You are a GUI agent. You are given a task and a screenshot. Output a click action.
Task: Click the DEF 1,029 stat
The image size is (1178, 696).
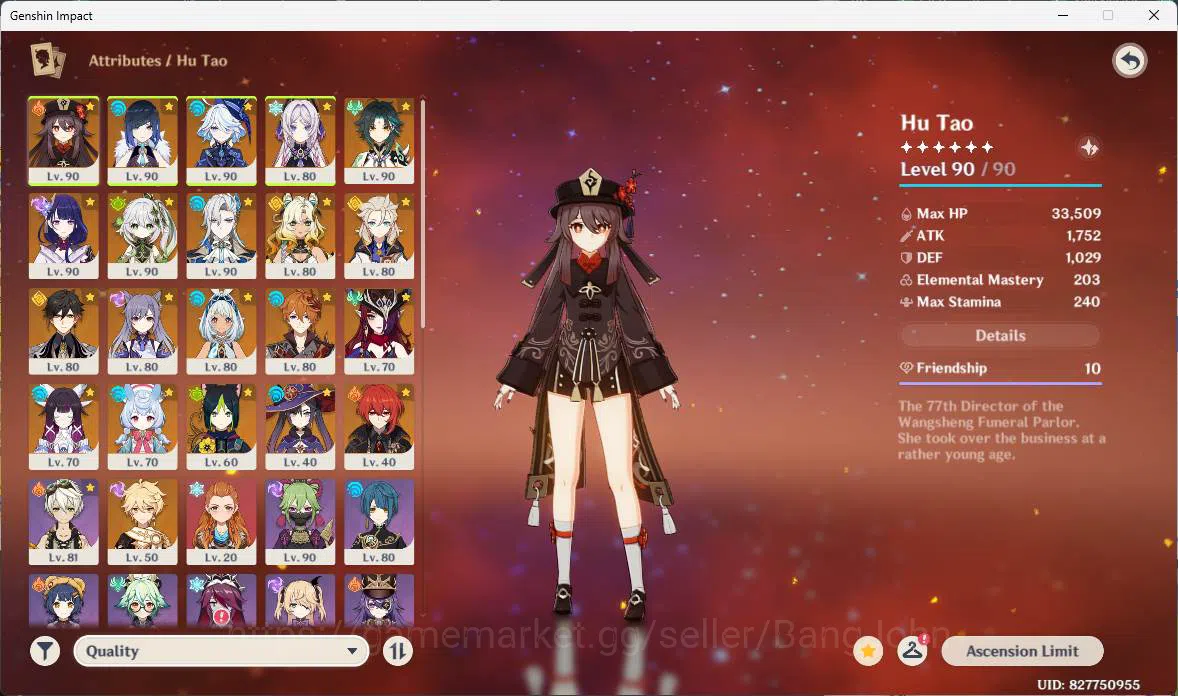click(1000, 257)
